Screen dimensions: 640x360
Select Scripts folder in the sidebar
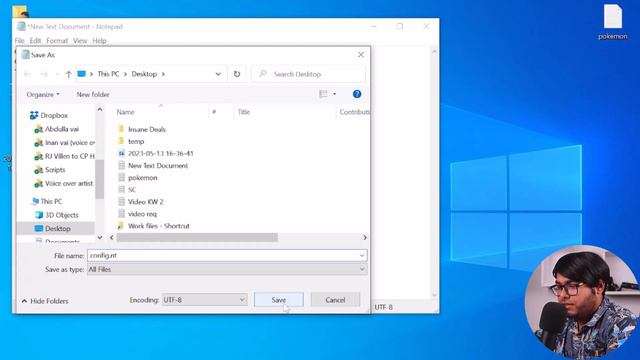click(x=55, y=169)
